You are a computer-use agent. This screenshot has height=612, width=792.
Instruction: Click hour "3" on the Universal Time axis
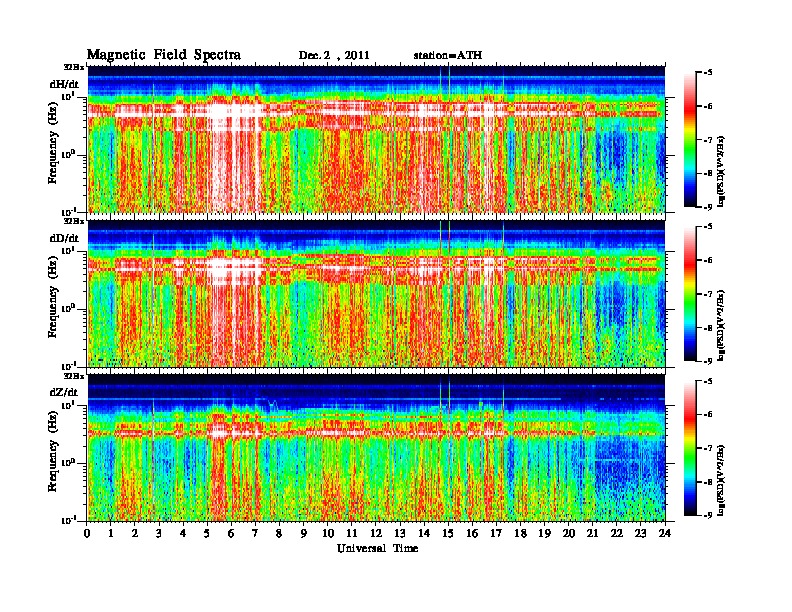[x=159, y=533]
